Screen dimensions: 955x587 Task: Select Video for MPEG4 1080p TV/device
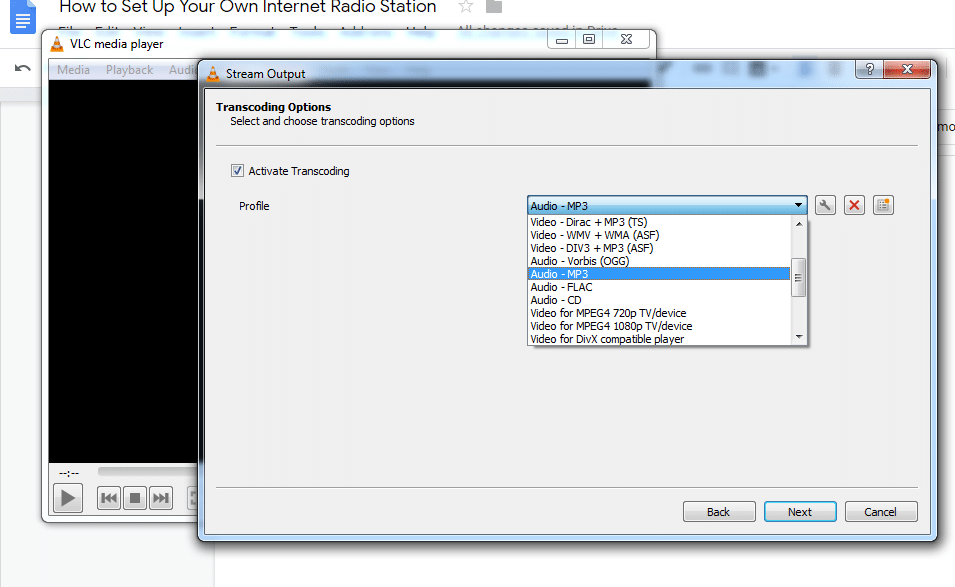(658, 326)
